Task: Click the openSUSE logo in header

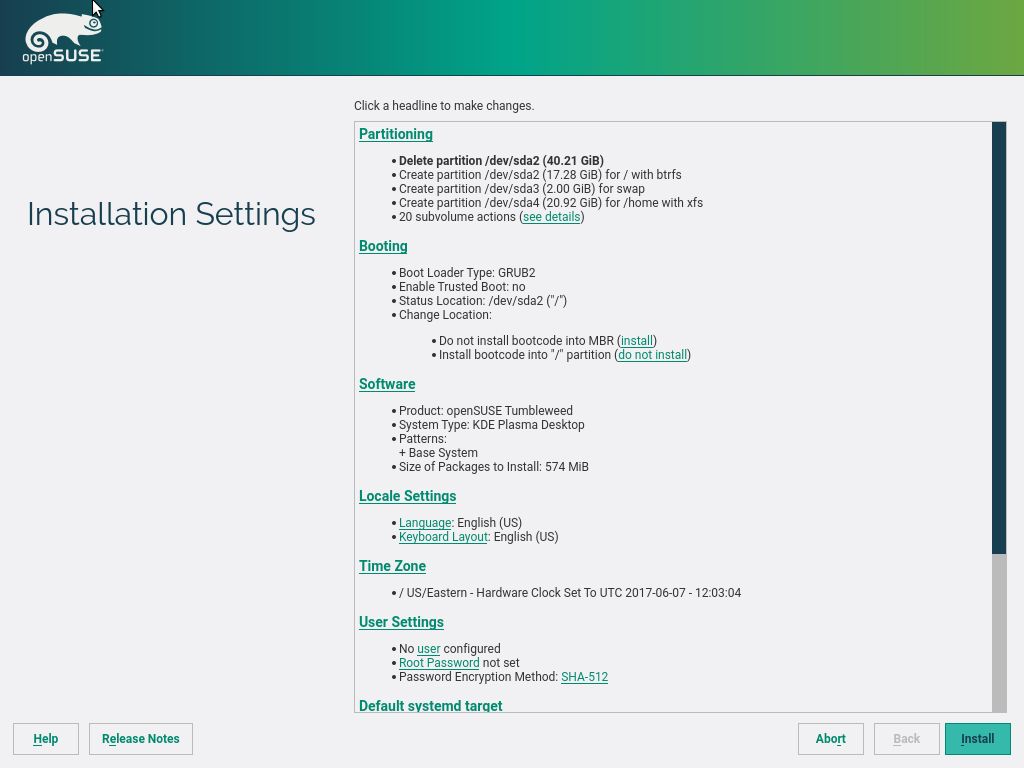Action: 62,39
